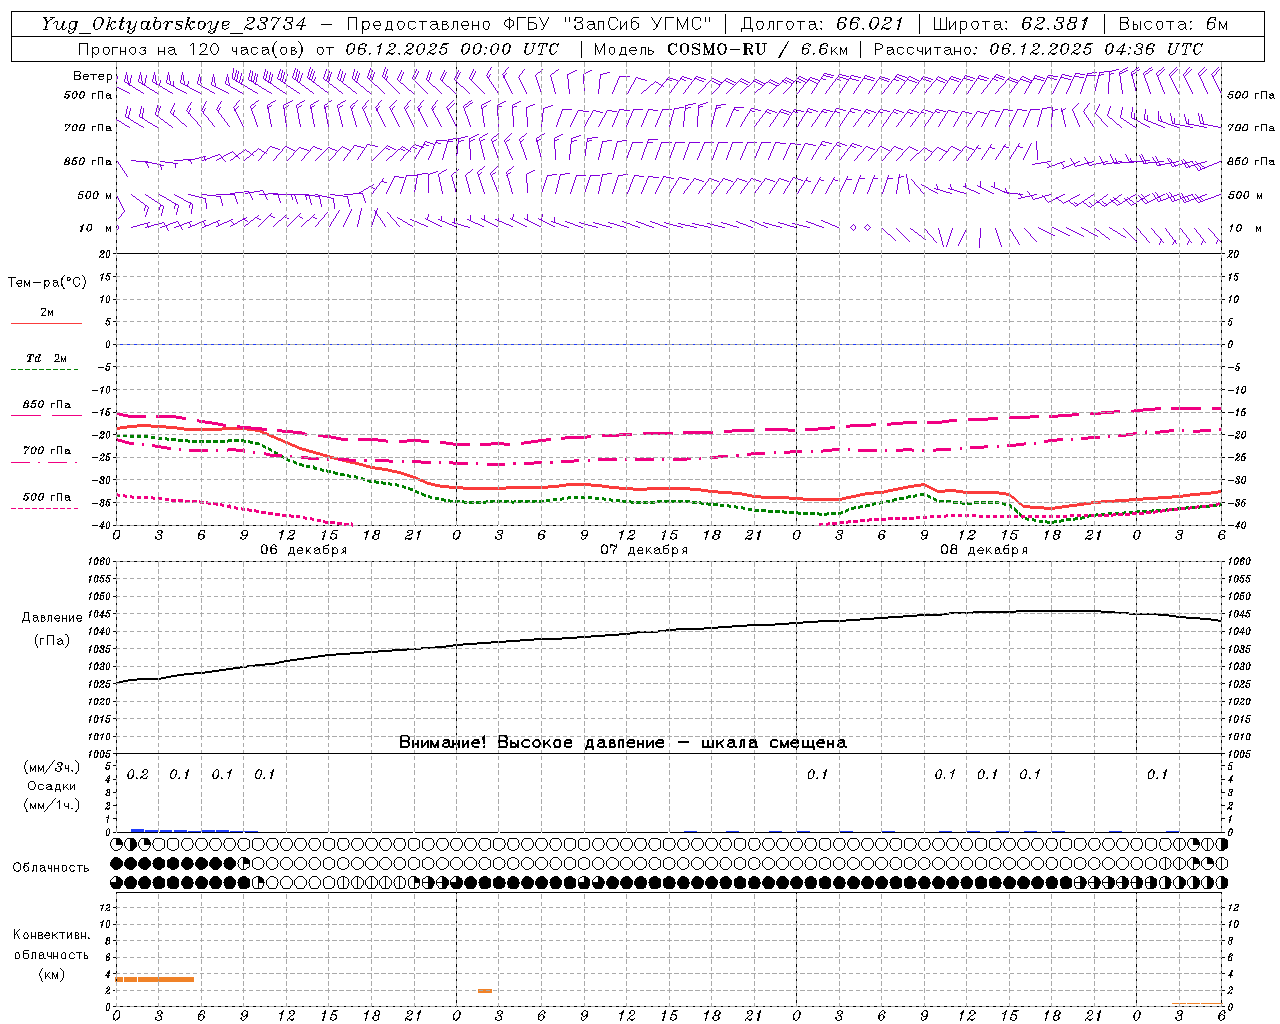This screenshot has height=1024, width=1280.
Task: Click the Долгота: 66.021 value
Action: pyautogui.click(x=822, y=24)
